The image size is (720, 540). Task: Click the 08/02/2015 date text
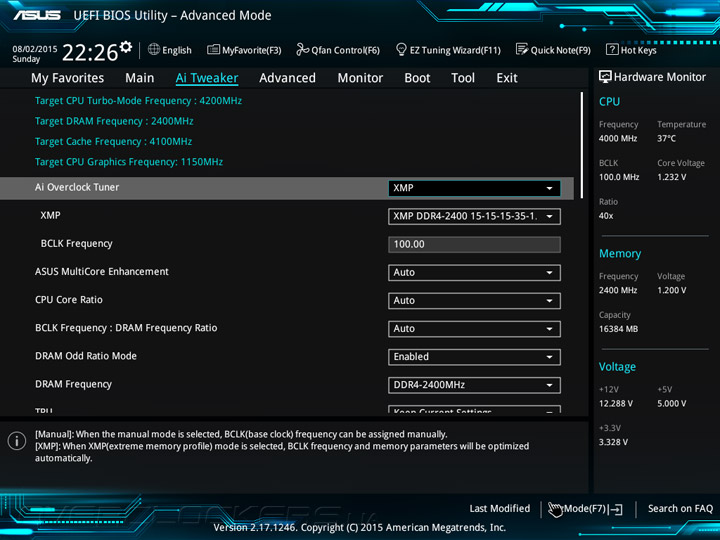coord(34,49)
